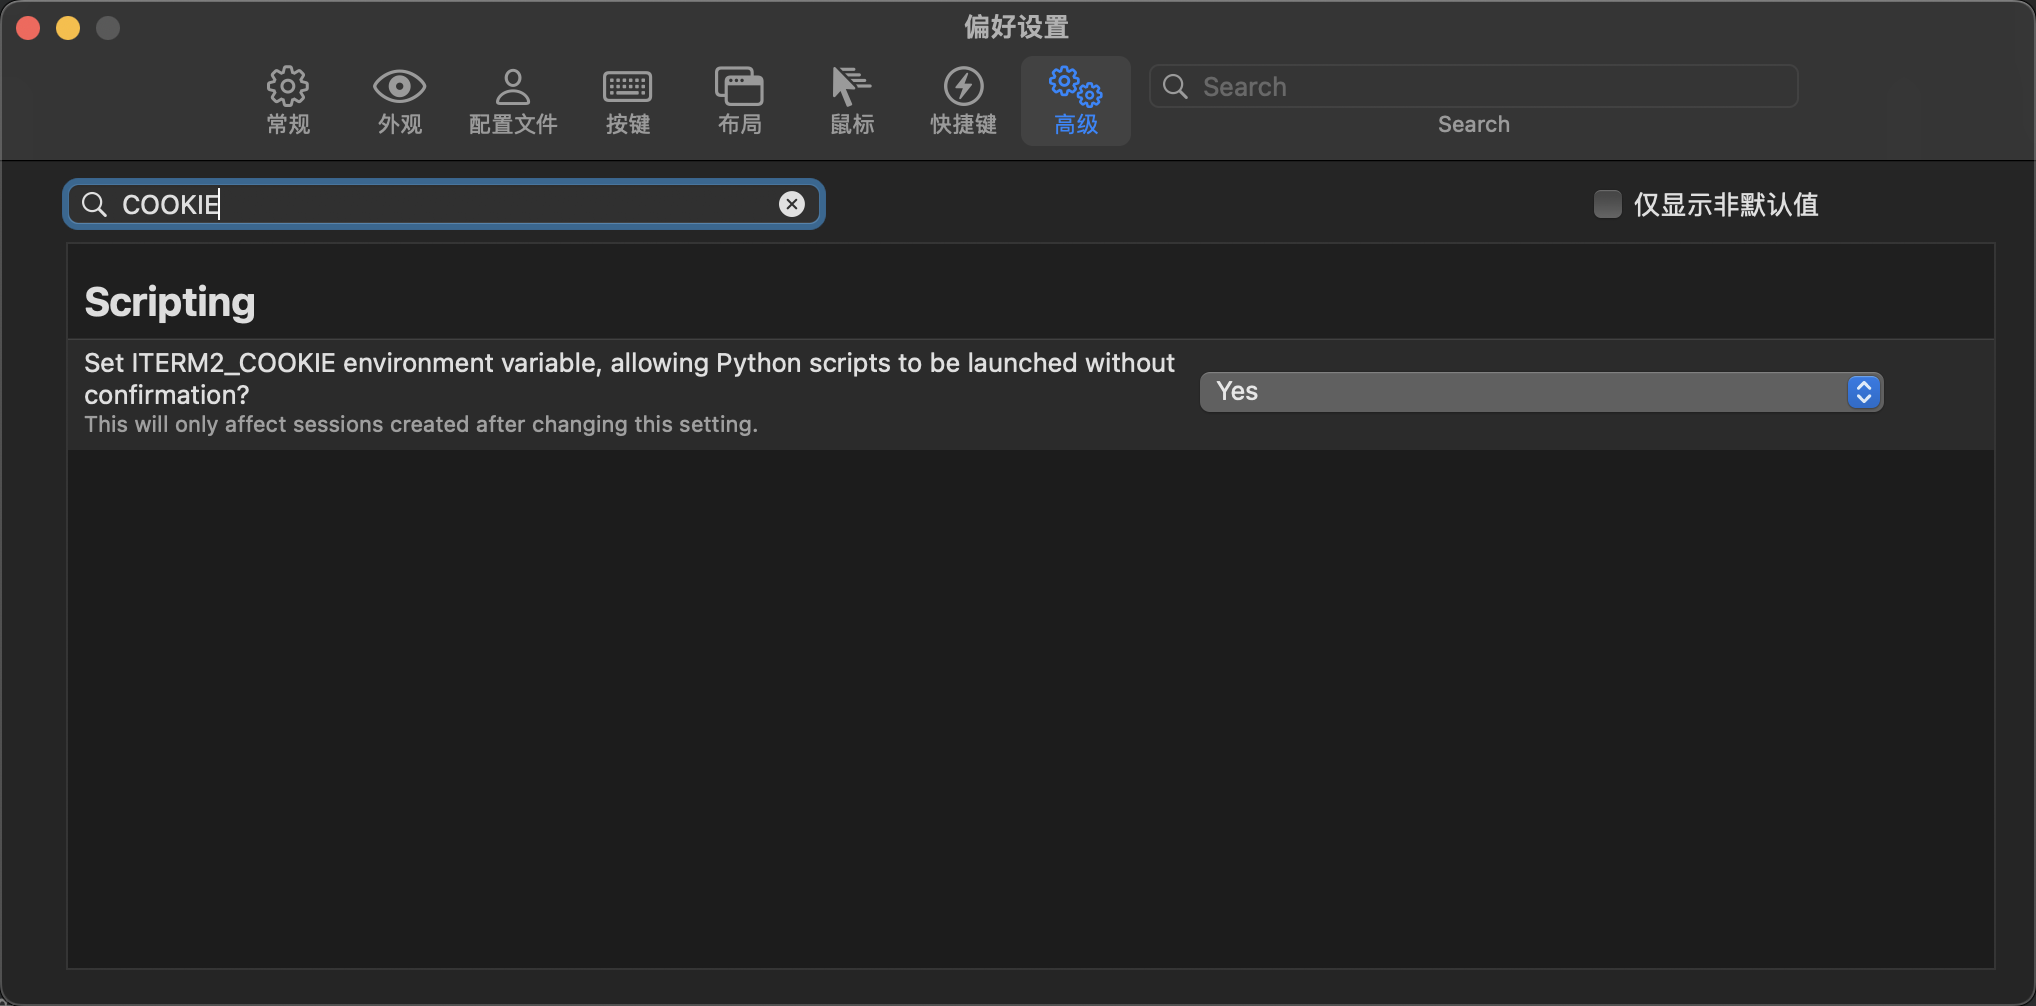
Task: Click the 高级 advanced tab
Action: point(1075,99)
